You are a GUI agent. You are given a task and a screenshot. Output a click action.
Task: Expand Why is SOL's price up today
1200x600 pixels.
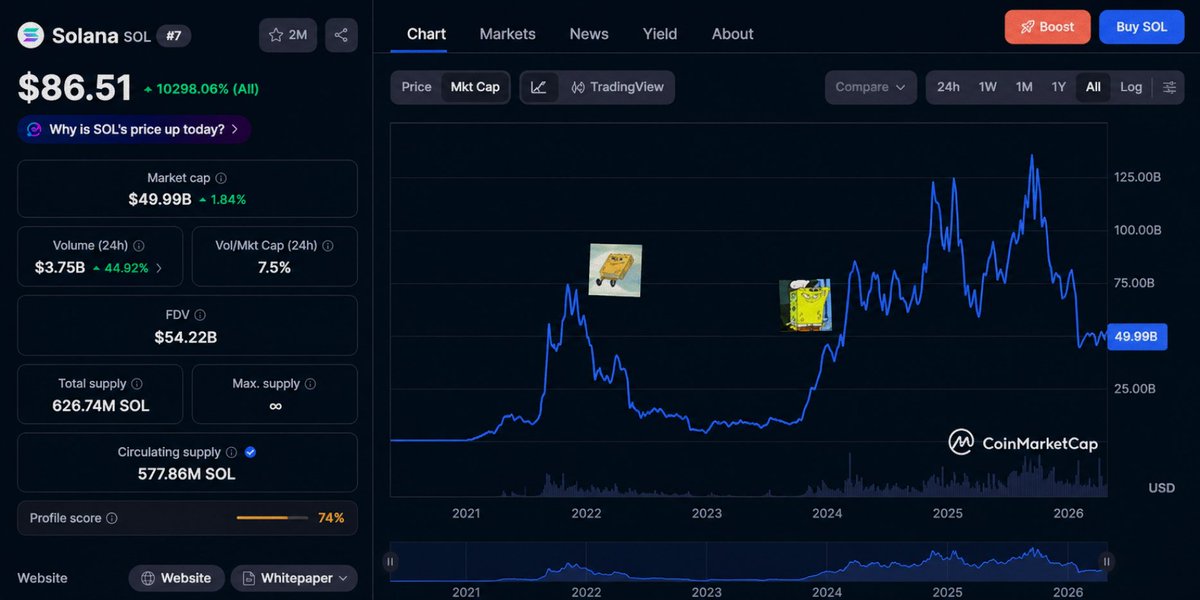click(134, 129)
